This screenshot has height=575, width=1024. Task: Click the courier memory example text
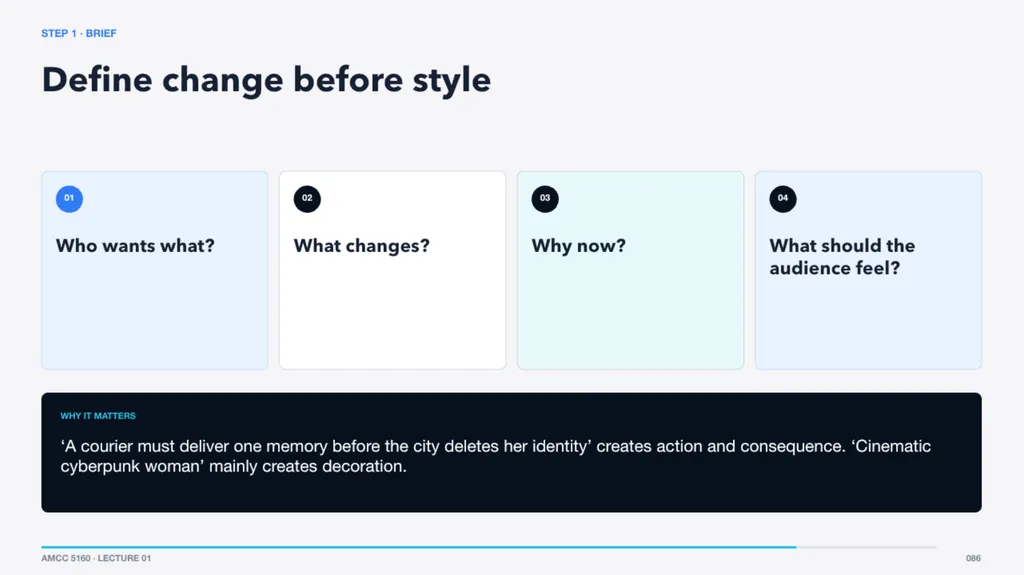click(496, 456)
